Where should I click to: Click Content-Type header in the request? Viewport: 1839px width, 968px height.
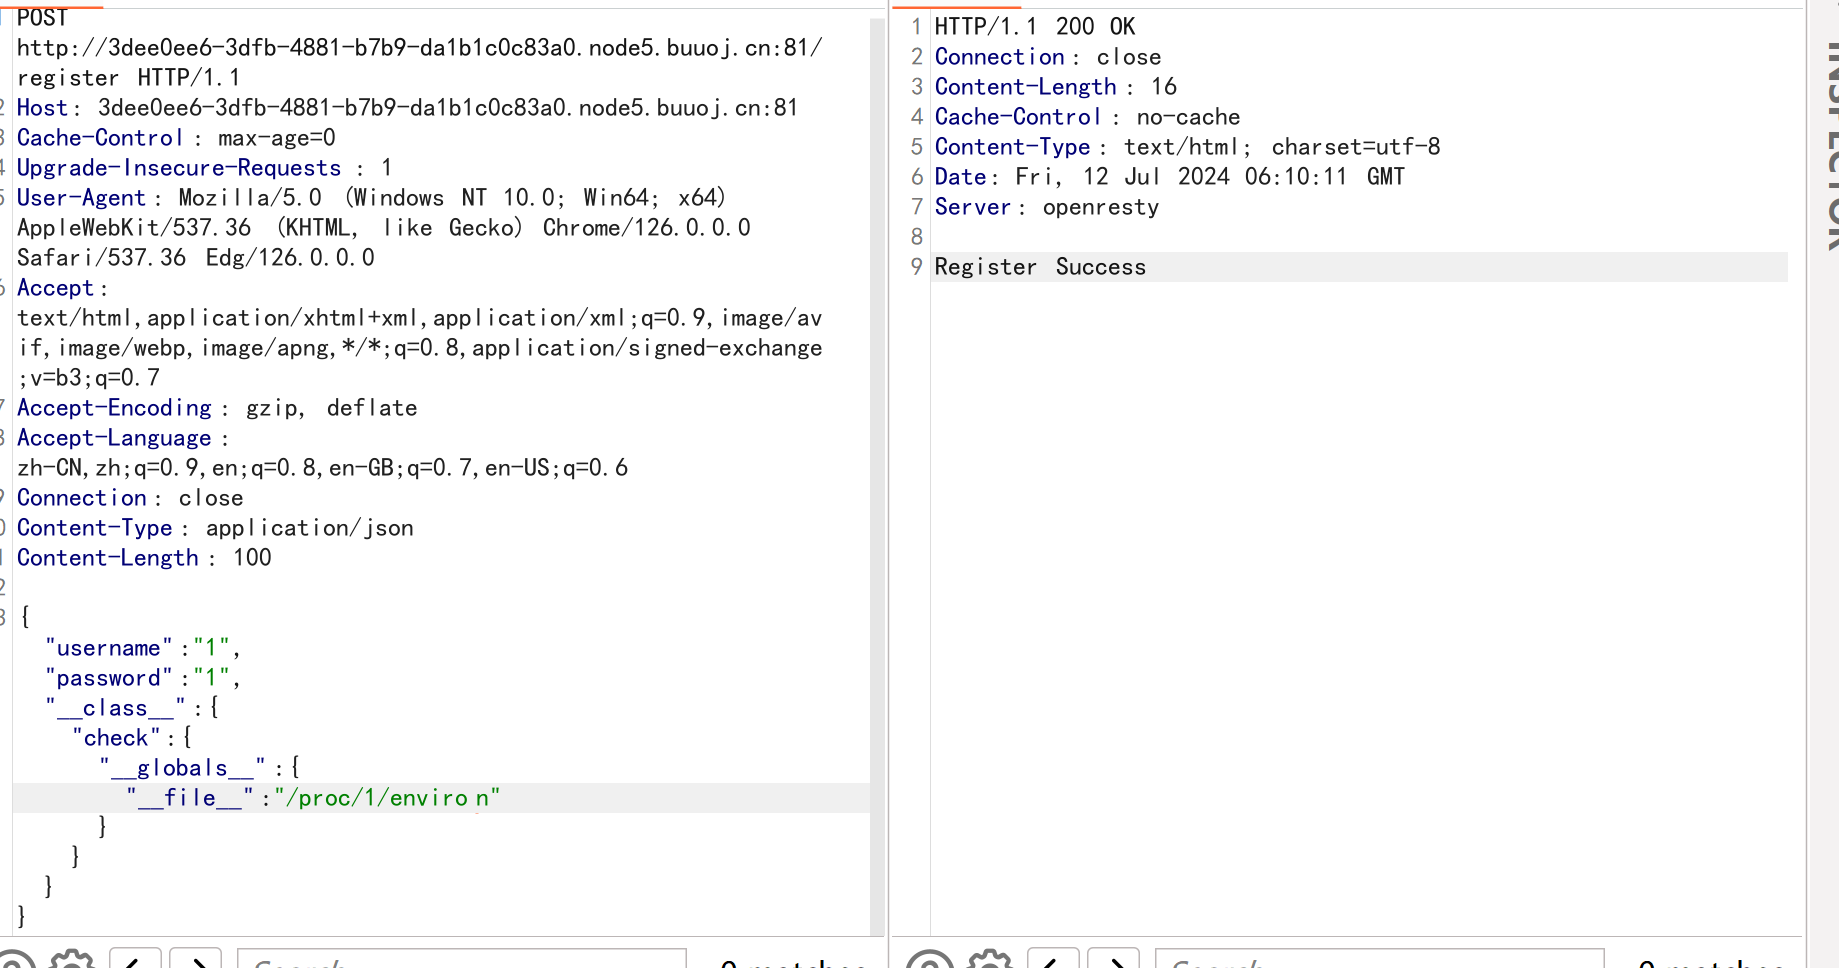(x=94, y=528)
